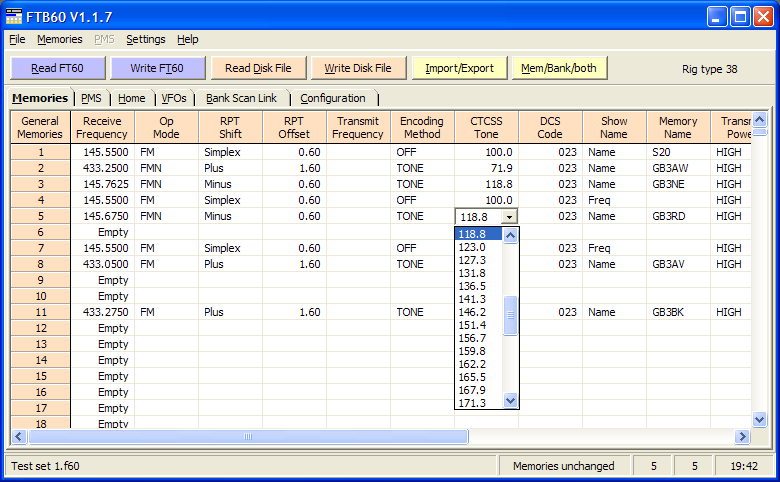The width and height of the screenshot is (780, 482).
Task: Click the Read FT60 button
Action: (58, 68)
